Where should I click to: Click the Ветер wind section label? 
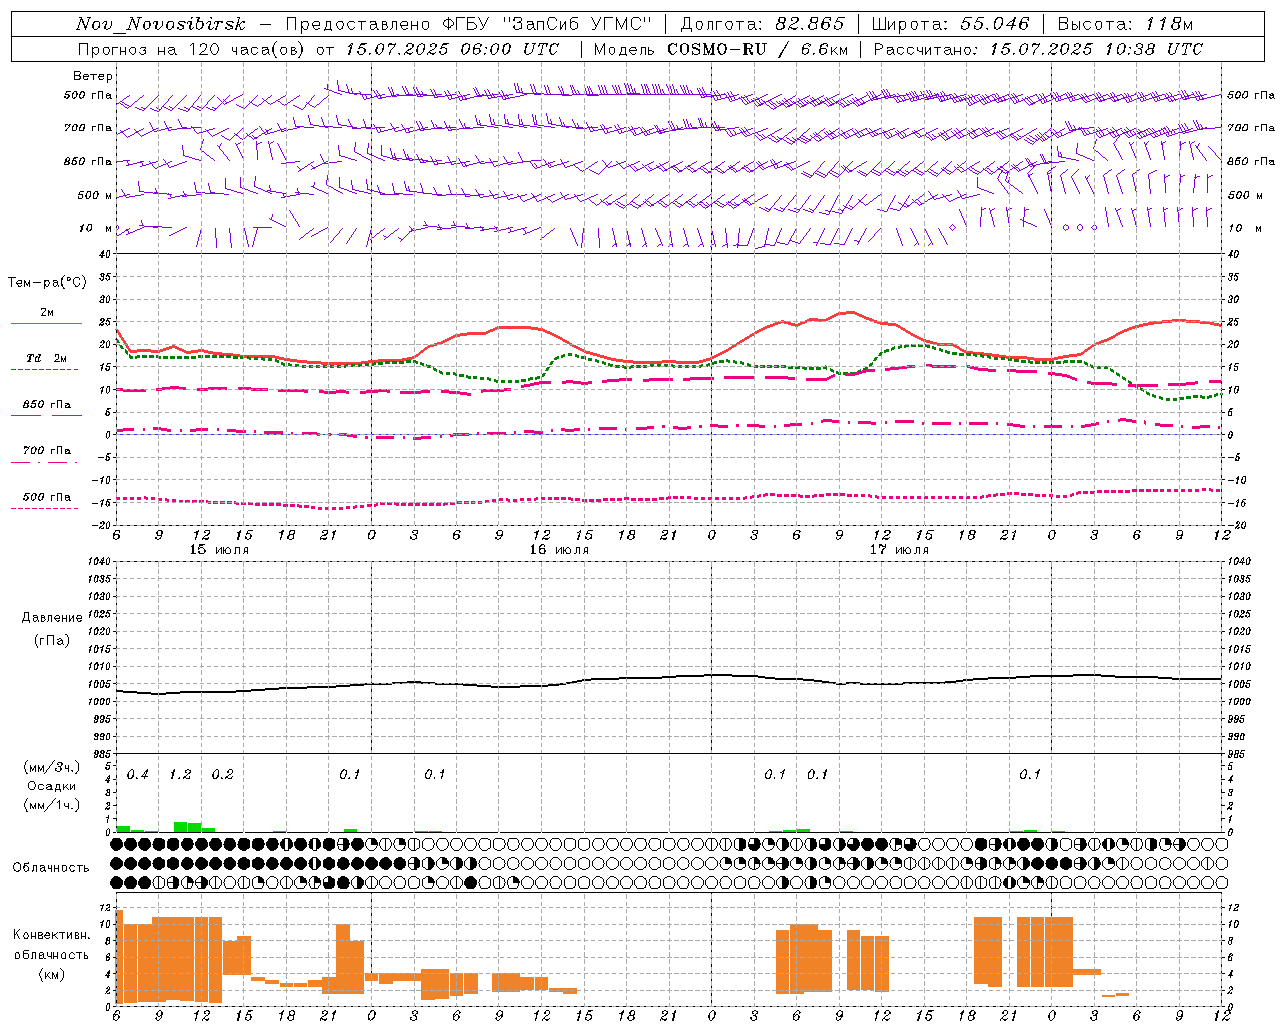pos(93,76)
